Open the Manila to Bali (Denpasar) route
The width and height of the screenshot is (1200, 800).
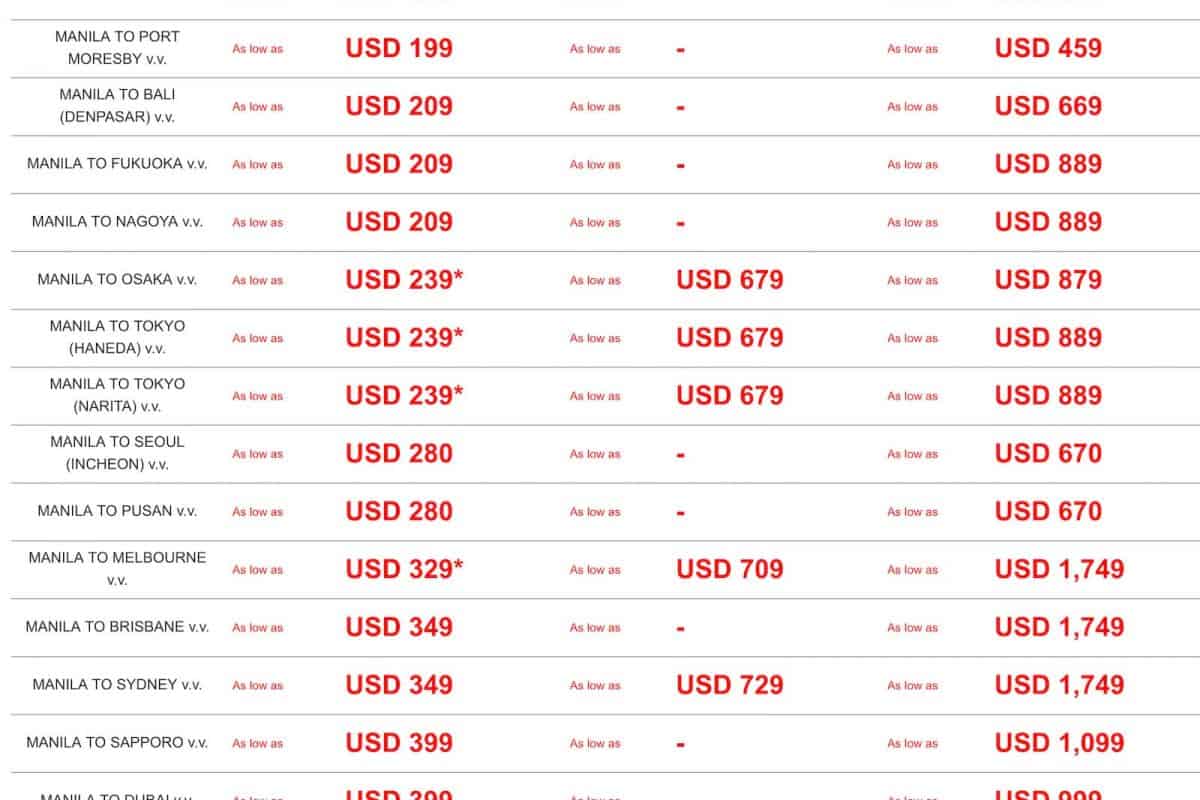pyautogui.click(x=117, y=106)
